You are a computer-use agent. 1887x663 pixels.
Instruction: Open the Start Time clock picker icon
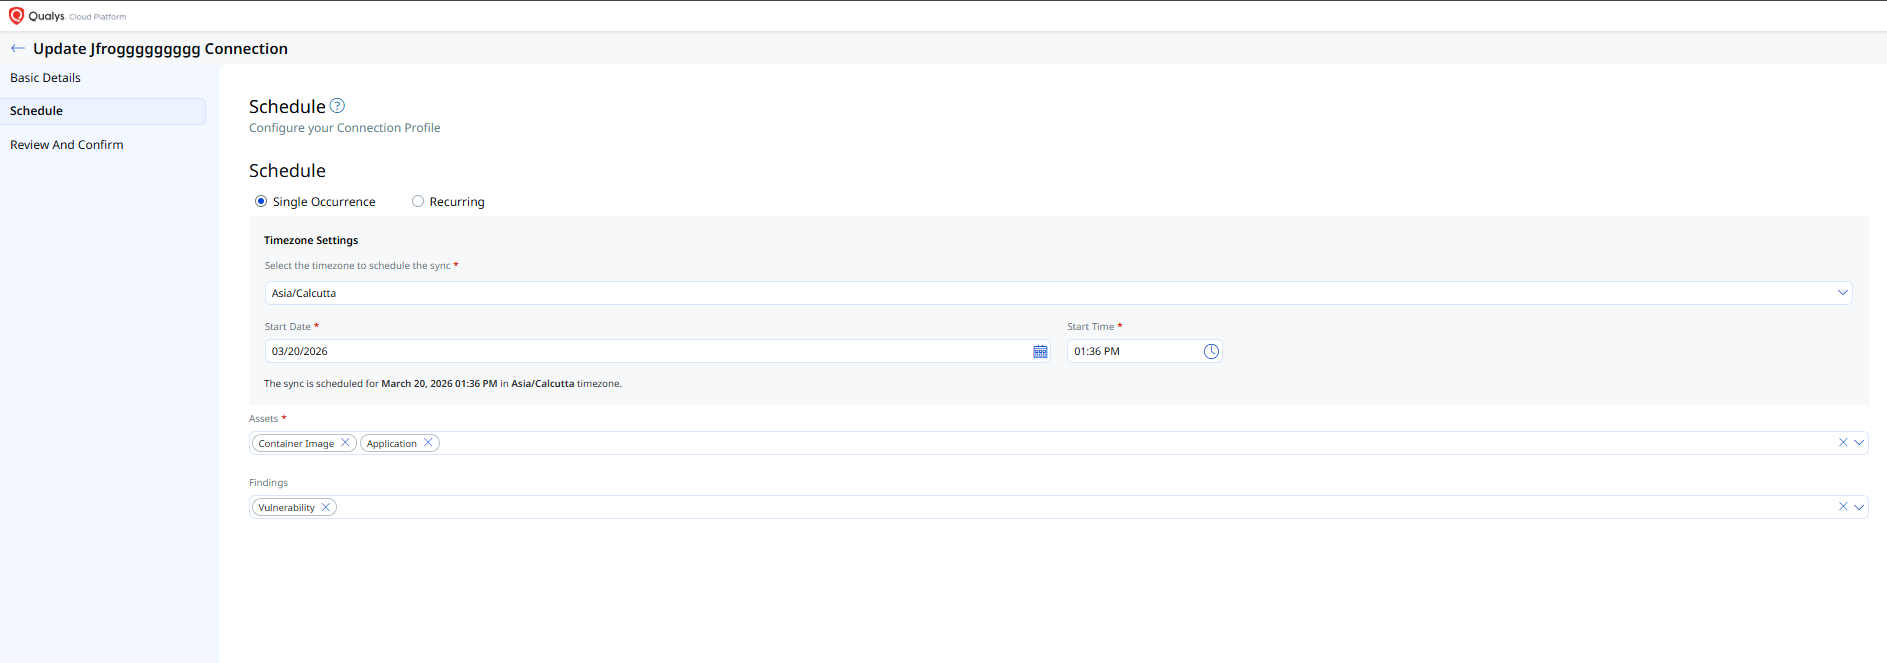[1211, 351]
